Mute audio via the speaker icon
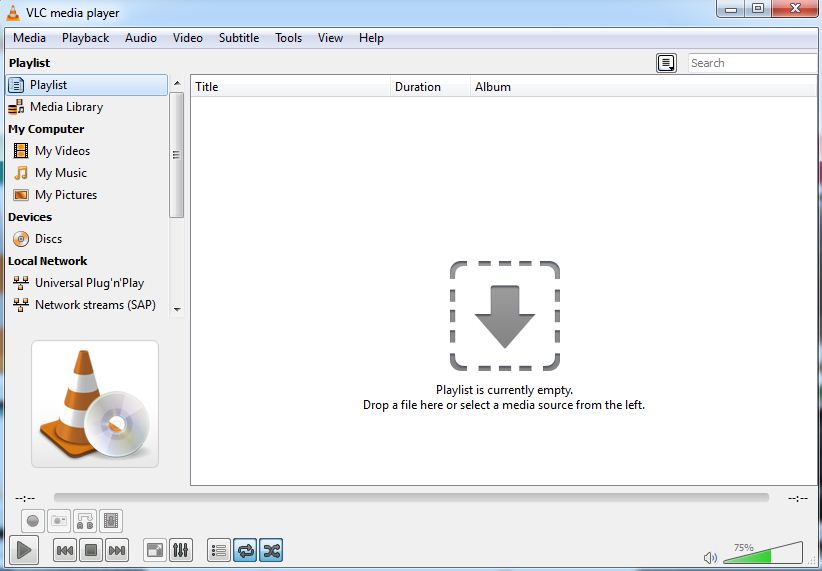822x571 pixels. coord(710,557)
